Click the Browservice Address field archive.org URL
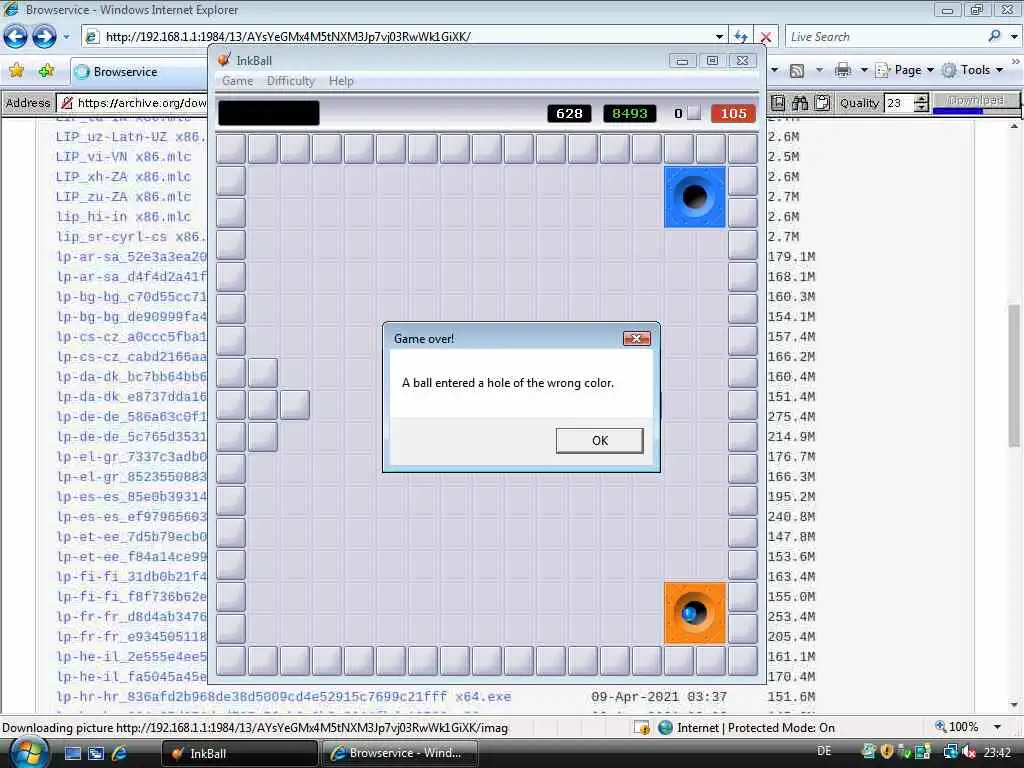 141,103
